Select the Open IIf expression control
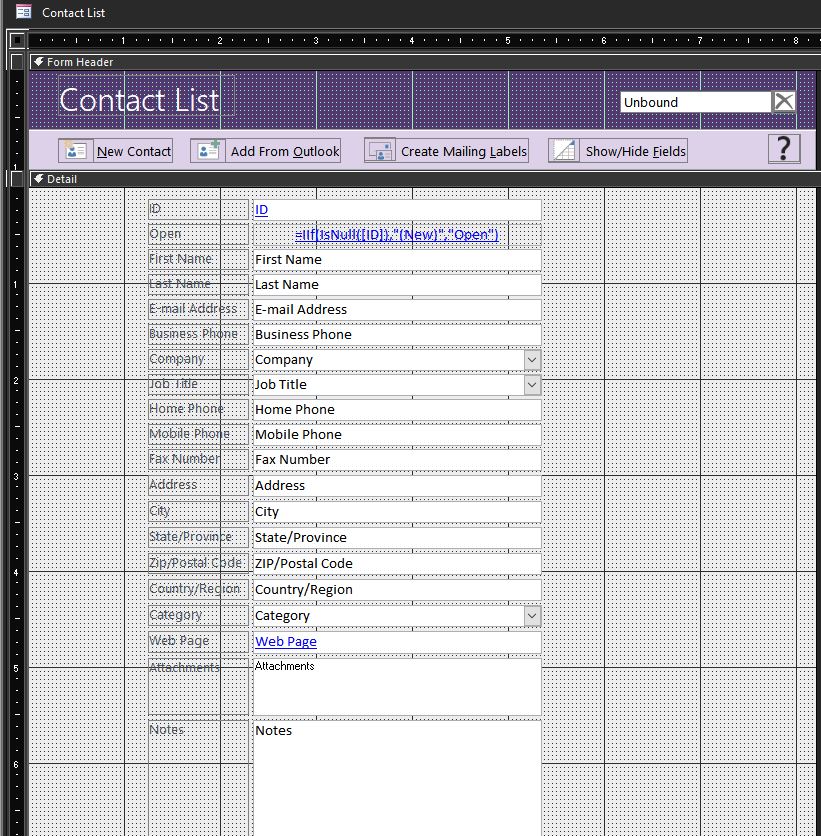 (397, 234)
